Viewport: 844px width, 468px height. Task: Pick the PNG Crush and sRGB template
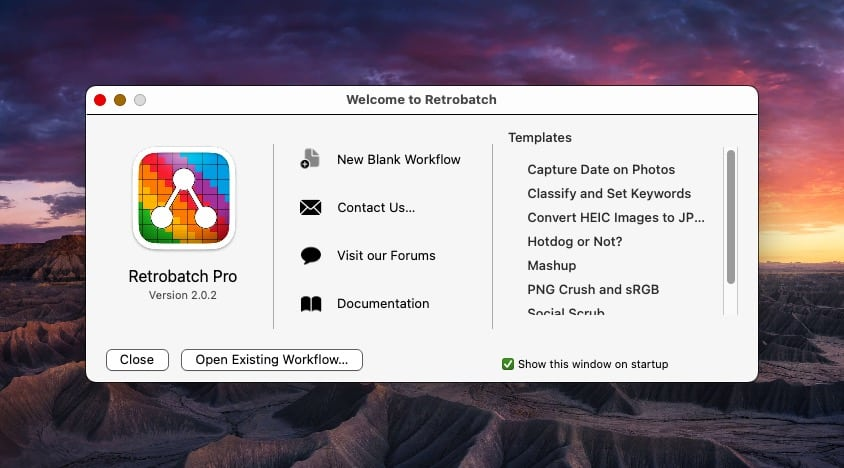(x=593, y=290)
